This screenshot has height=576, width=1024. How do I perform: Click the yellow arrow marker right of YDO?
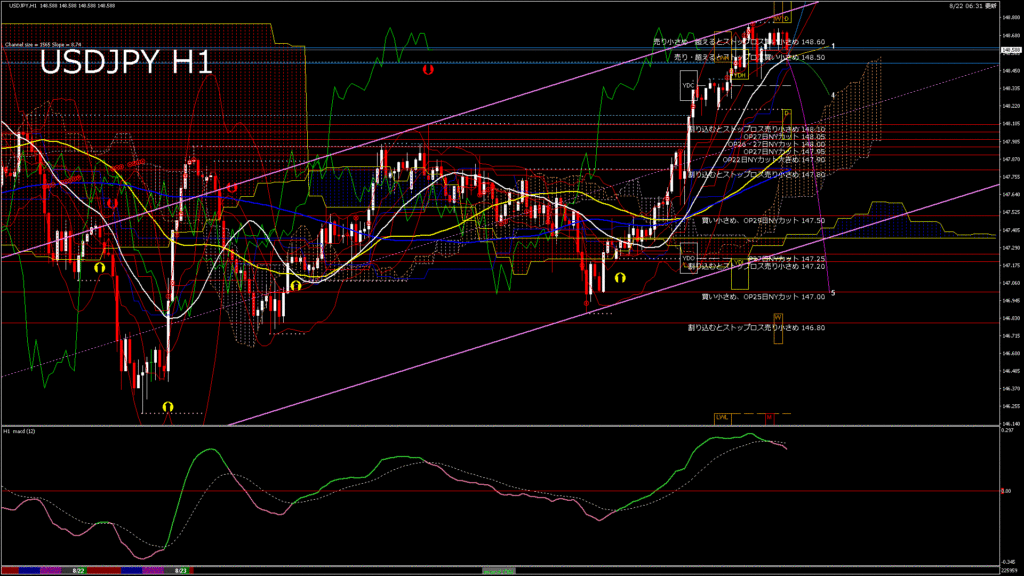(x=621, y=276)
